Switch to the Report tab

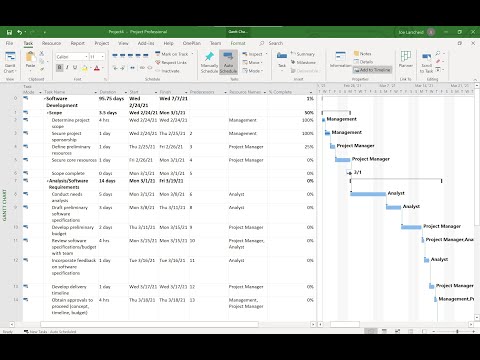point(77,43)
